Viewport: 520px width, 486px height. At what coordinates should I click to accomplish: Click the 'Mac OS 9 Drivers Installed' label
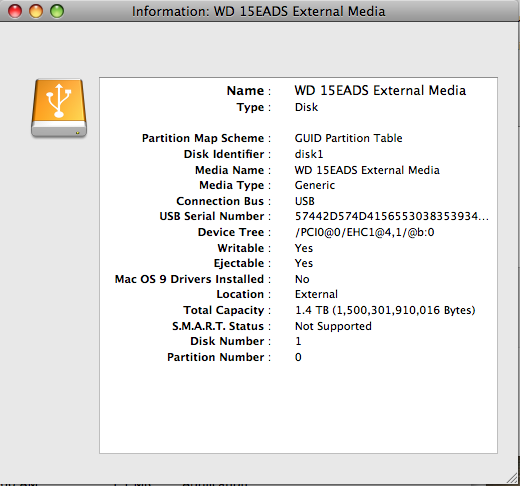189,279
